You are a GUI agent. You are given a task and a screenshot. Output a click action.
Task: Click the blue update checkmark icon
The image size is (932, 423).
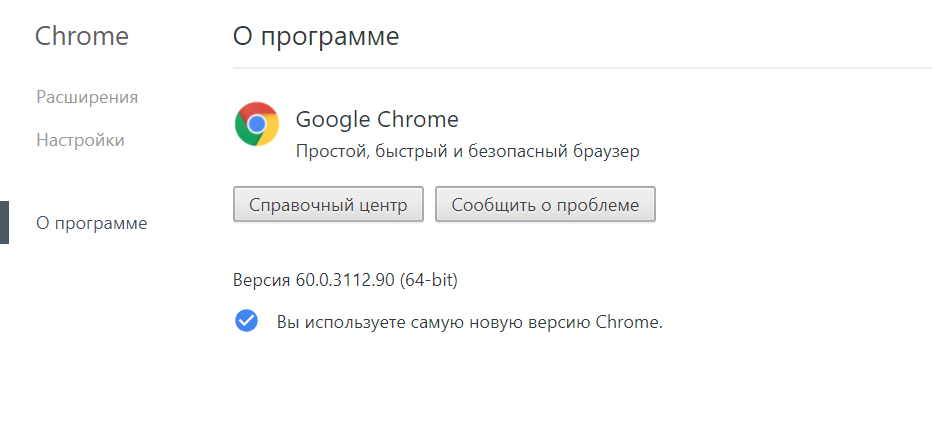click(246, 321)
